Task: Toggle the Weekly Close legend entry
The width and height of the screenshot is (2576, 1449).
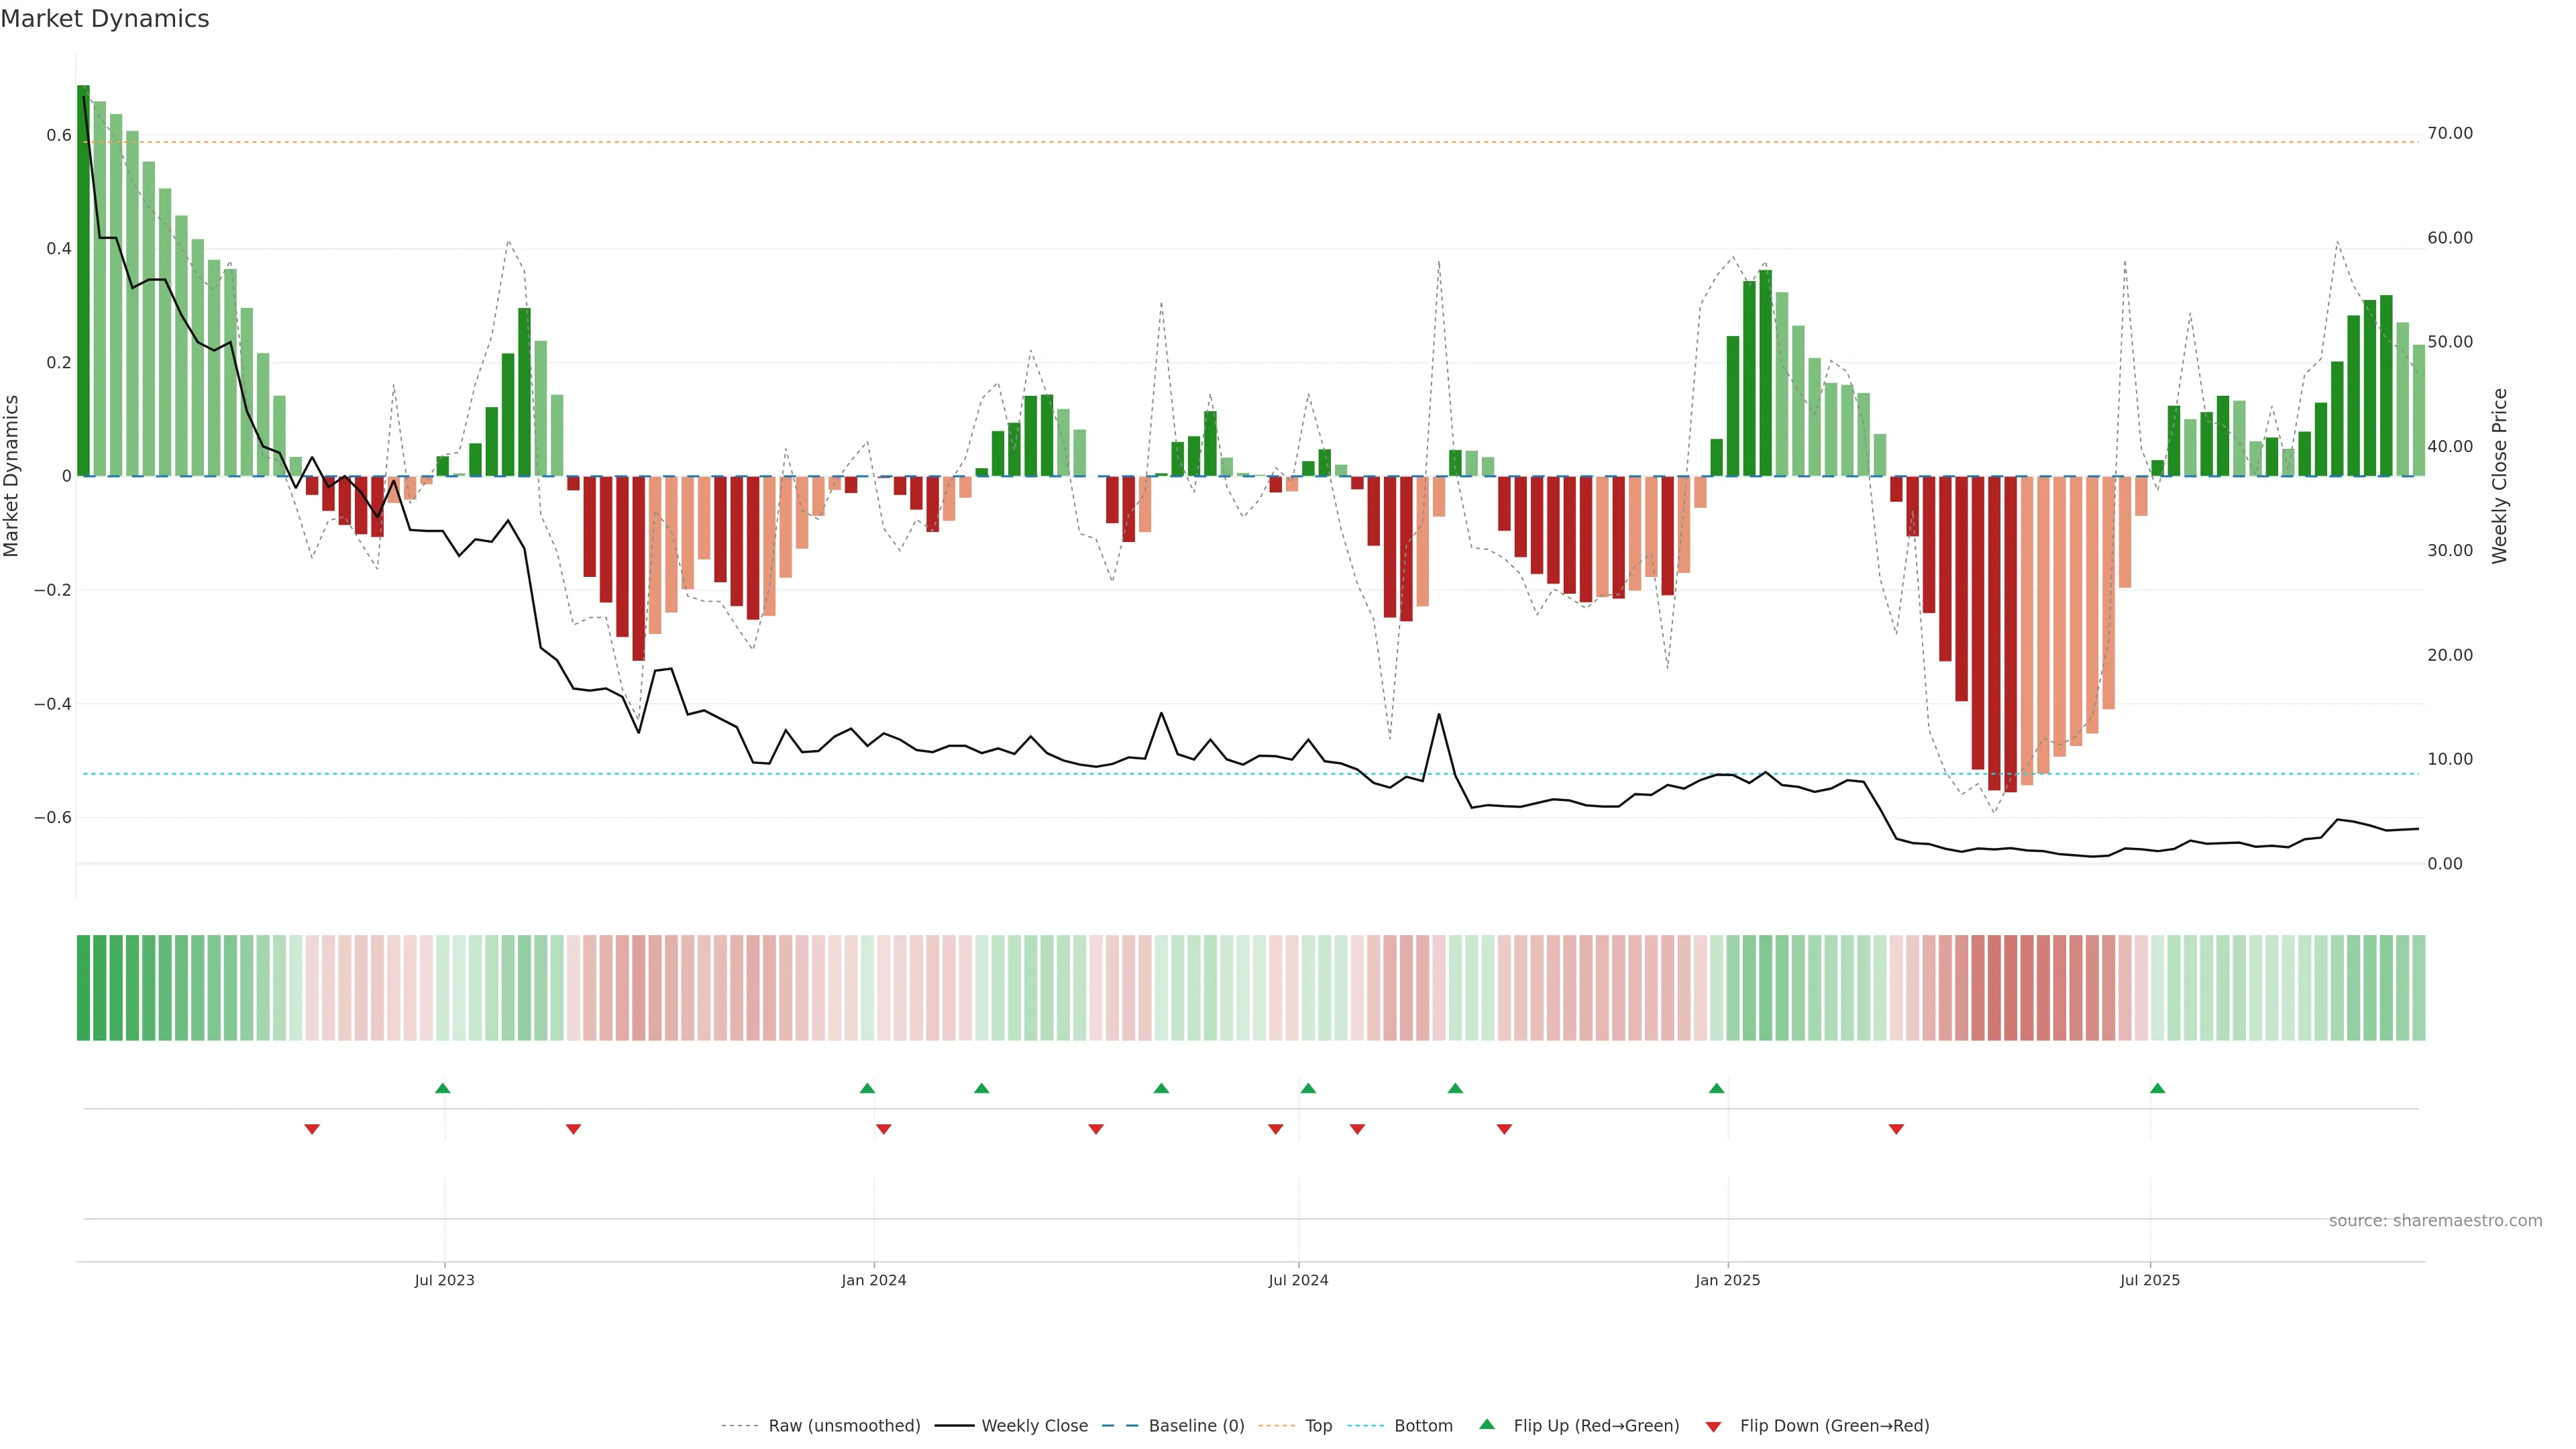Action: pos(1034,1426)
